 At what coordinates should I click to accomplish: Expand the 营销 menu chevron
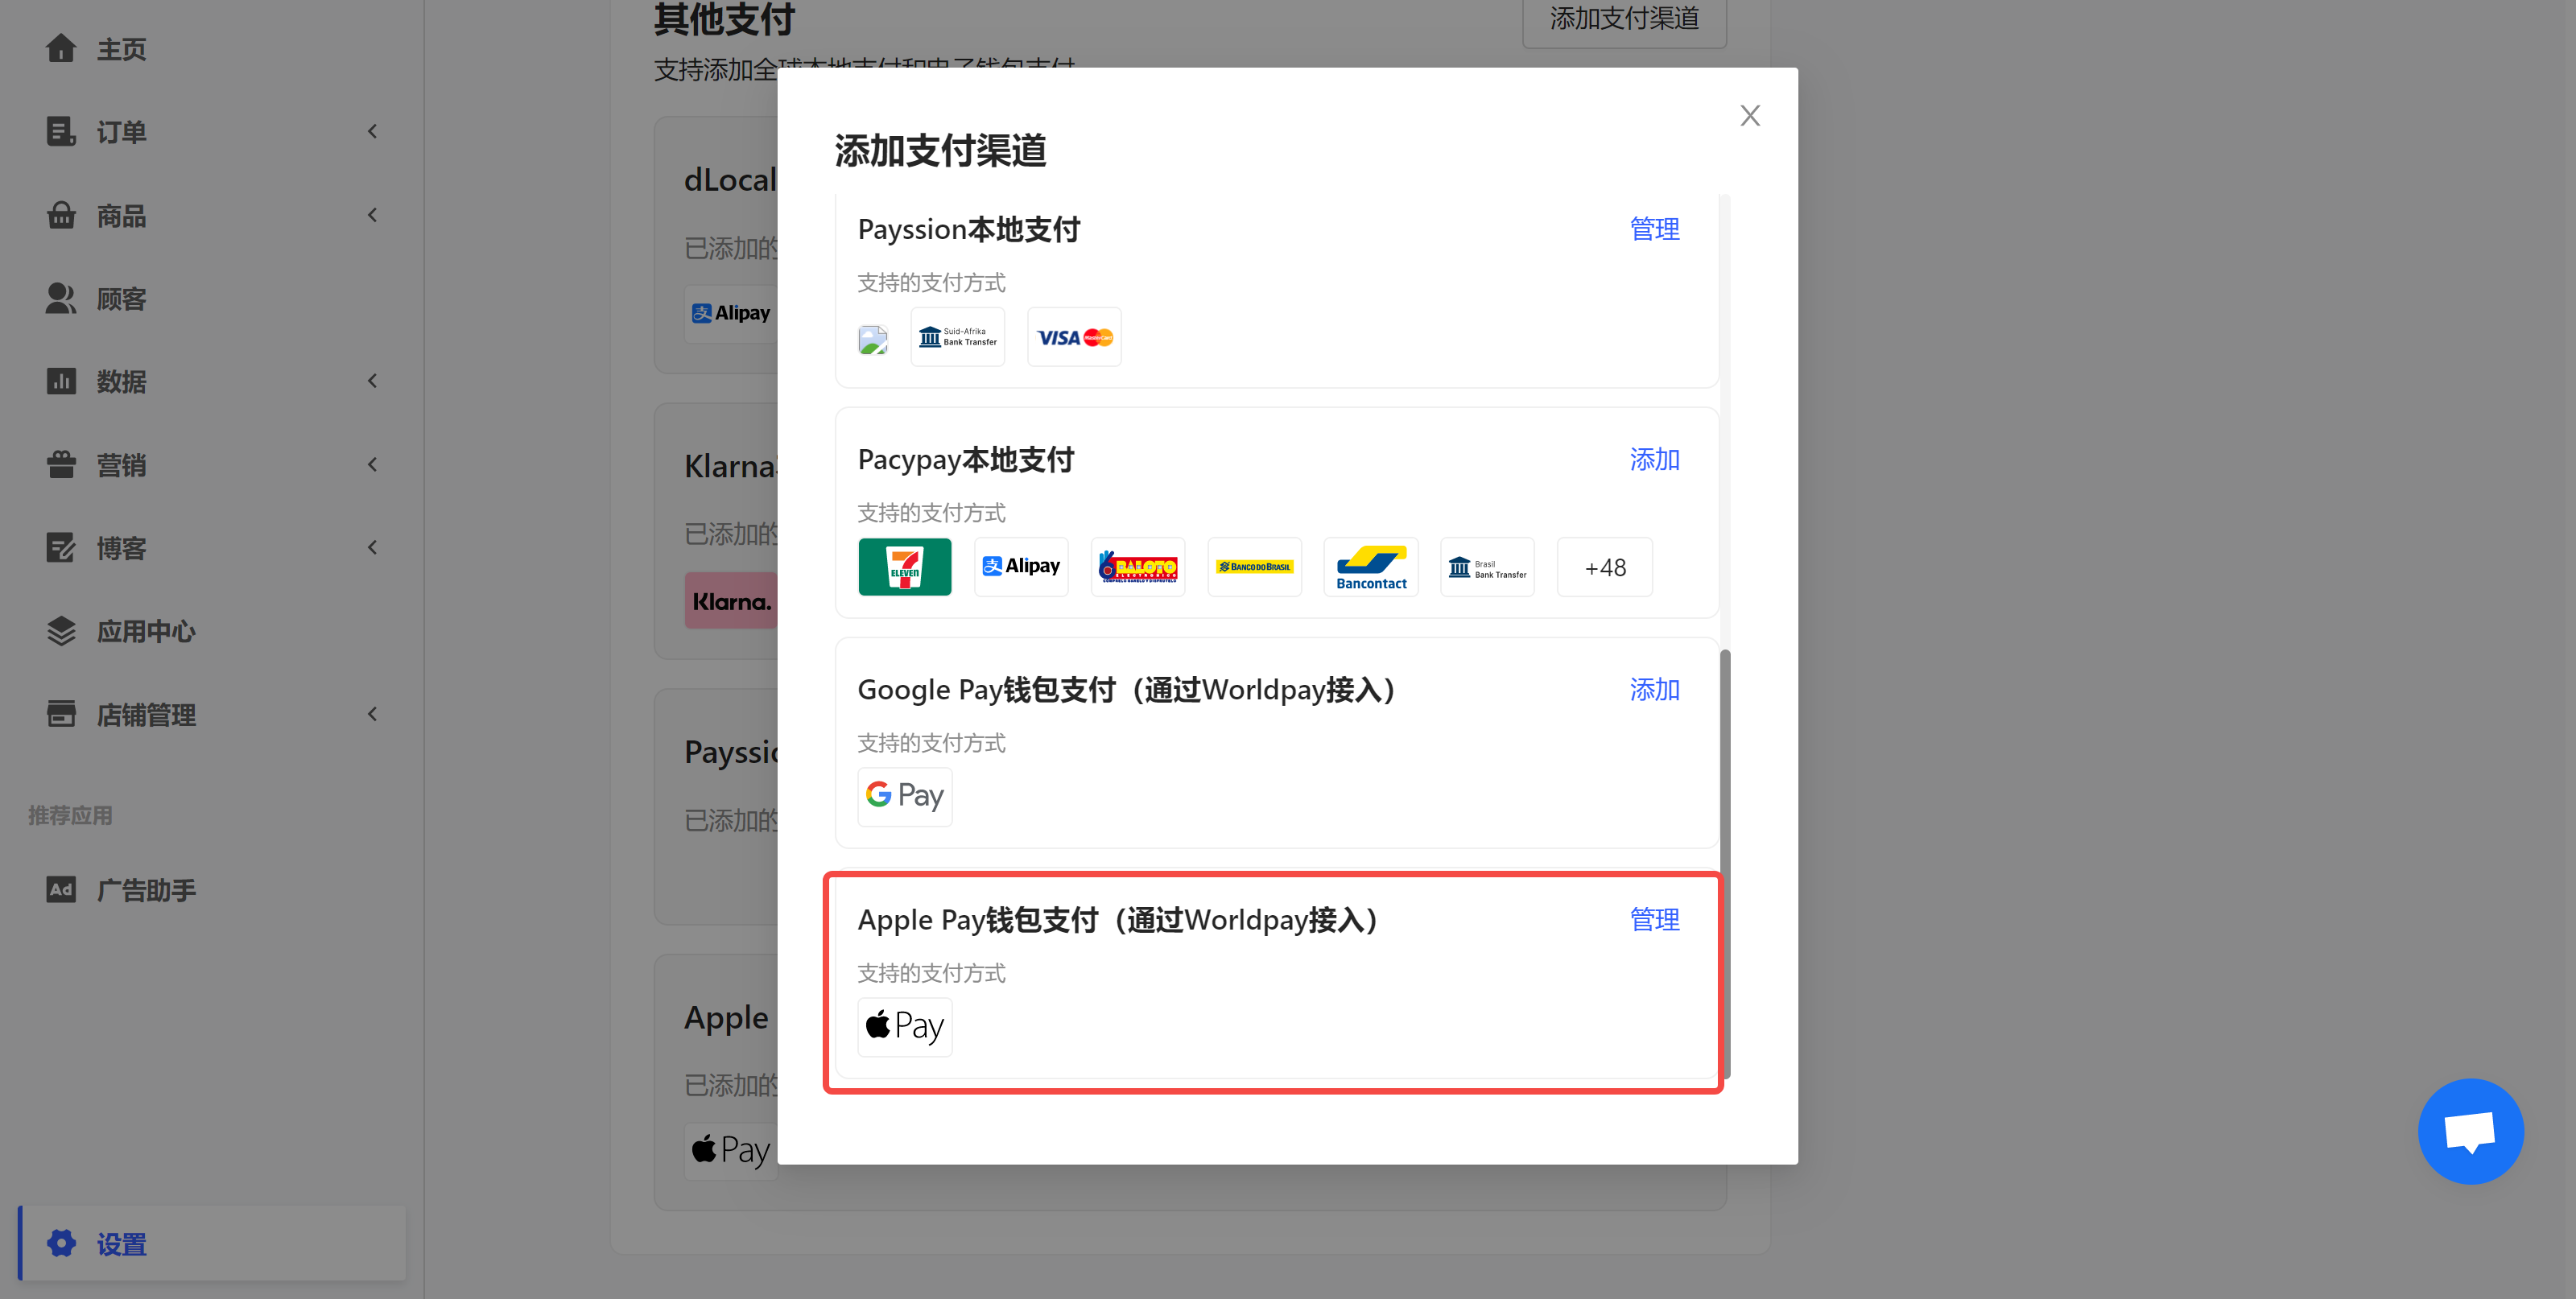(372, 464)
